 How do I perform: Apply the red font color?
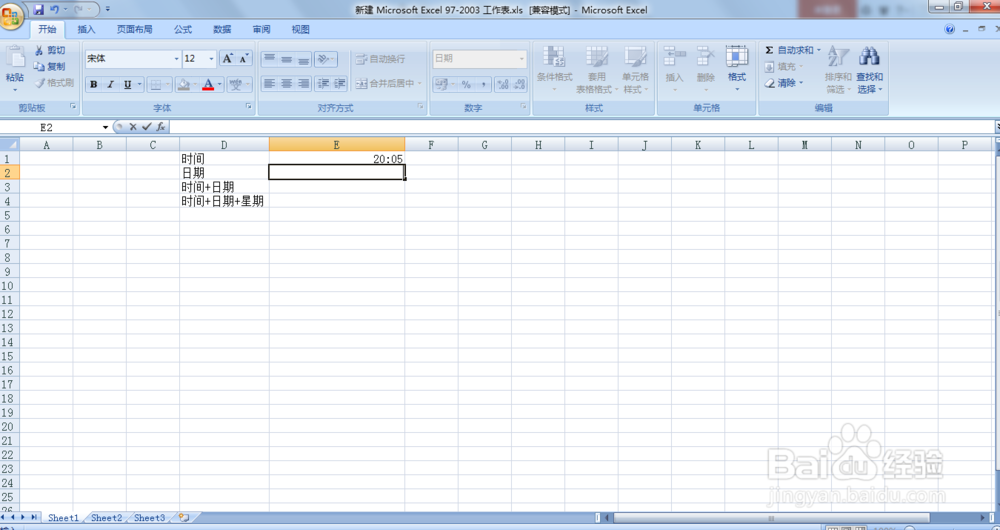pos(208,84)
